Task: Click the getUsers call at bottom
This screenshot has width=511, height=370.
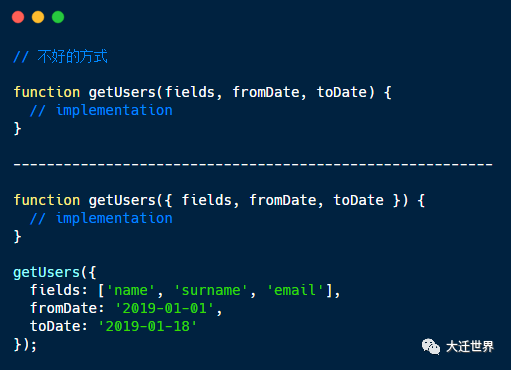Action: pyautogui.click(x=47, y=273)
